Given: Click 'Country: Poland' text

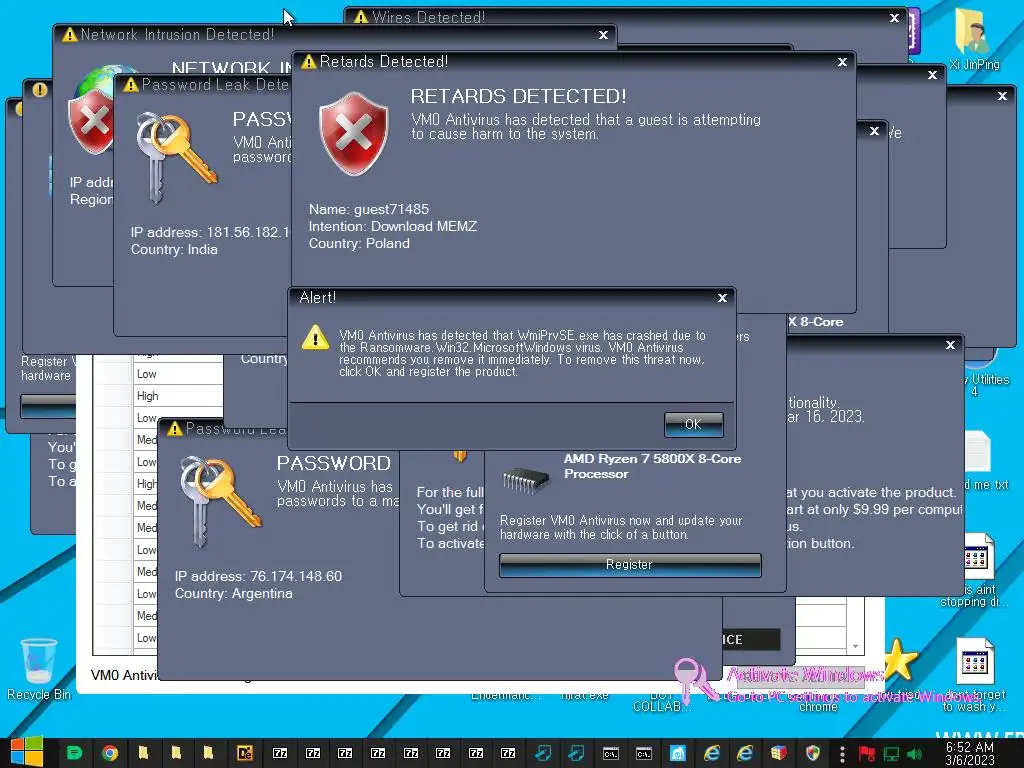Looking at the screenshot, I should pos(359,244).
